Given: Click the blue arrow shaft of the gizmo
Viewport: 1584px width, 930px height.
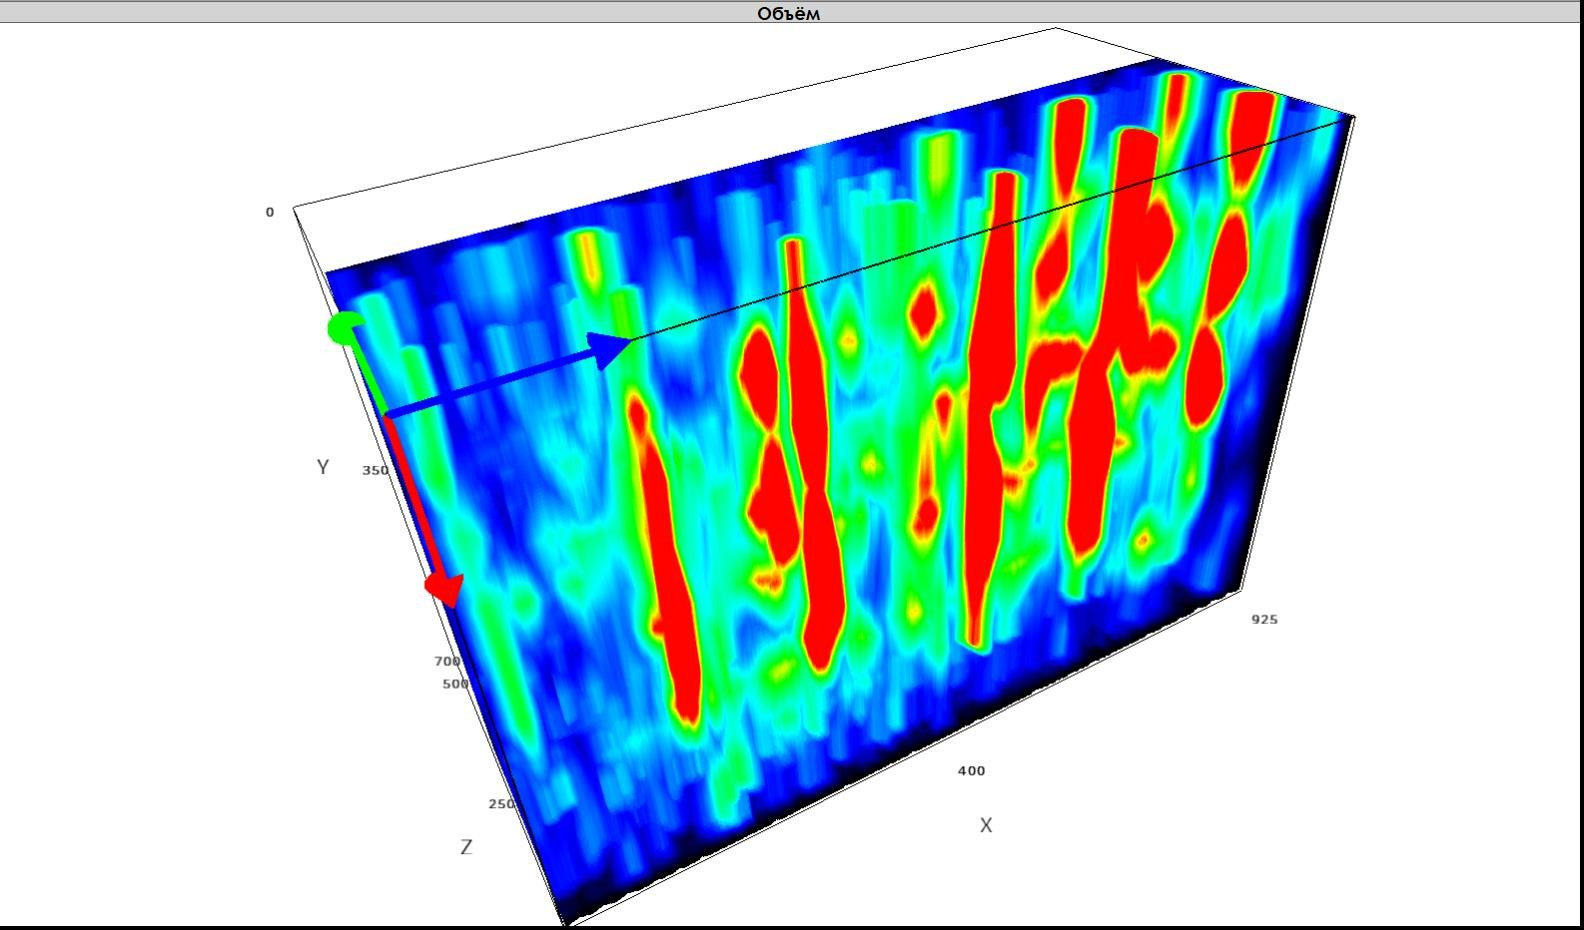Looking at the screenshot, I should (x=490, y=384).
